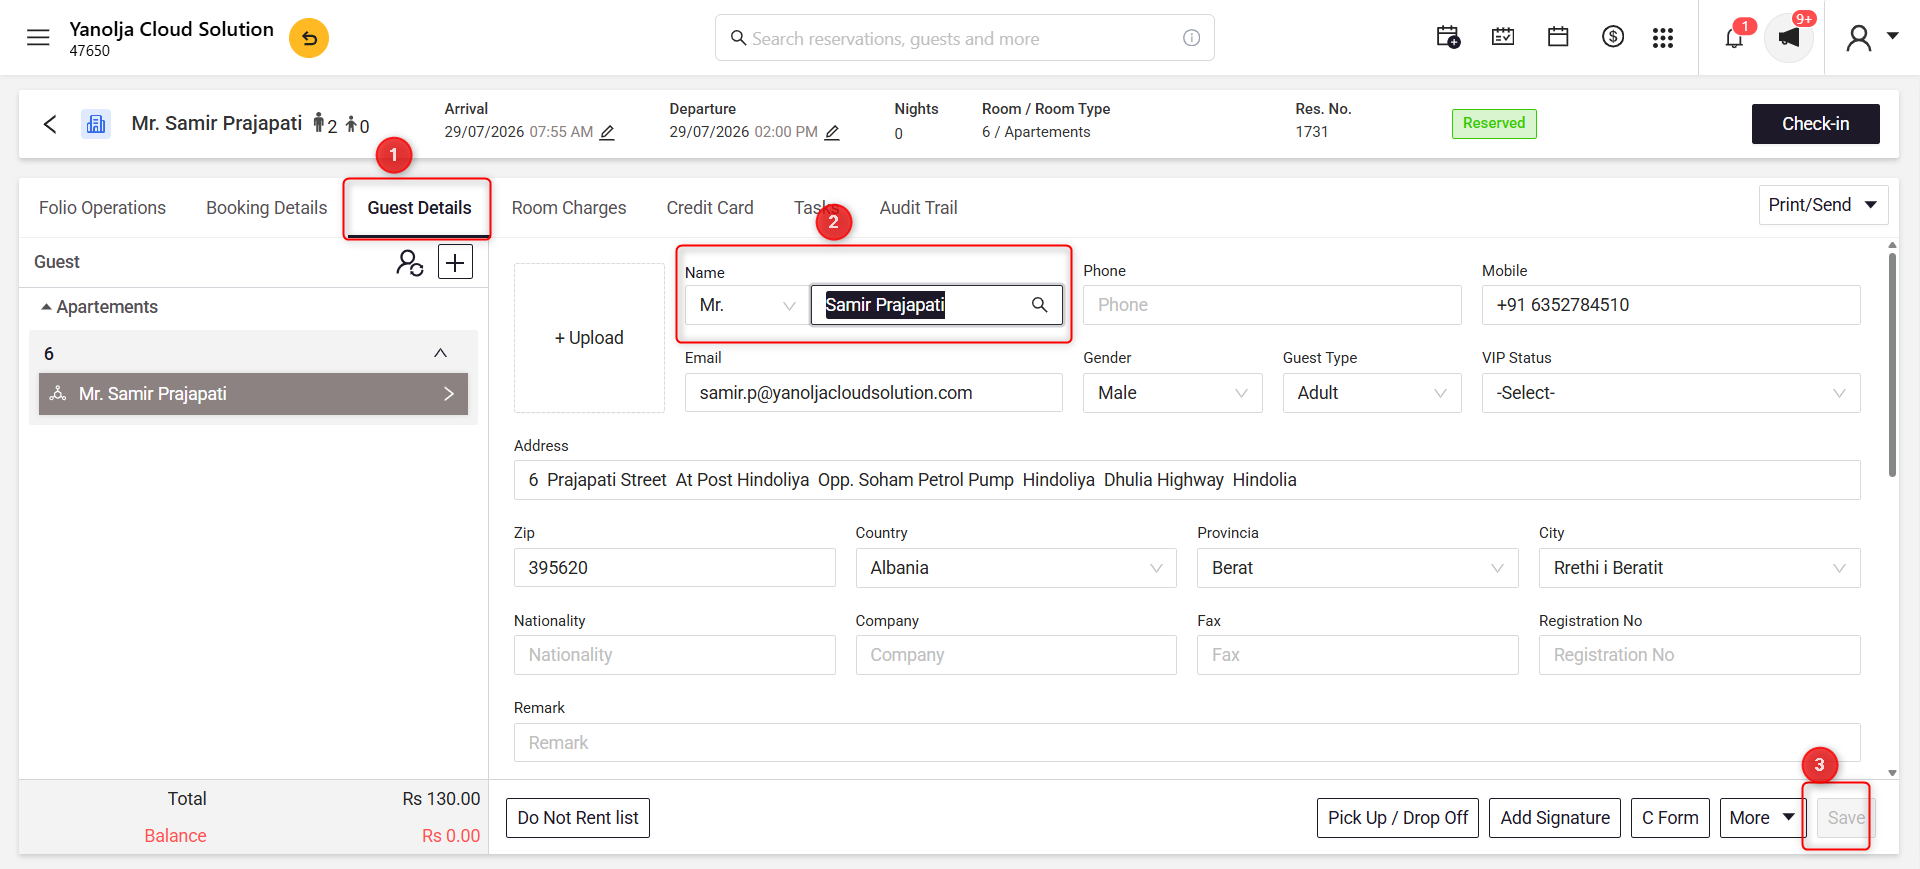Click the Address input field
Image resolution: width=1920 pixels, height=869 pixels.
coord(1187,480)
